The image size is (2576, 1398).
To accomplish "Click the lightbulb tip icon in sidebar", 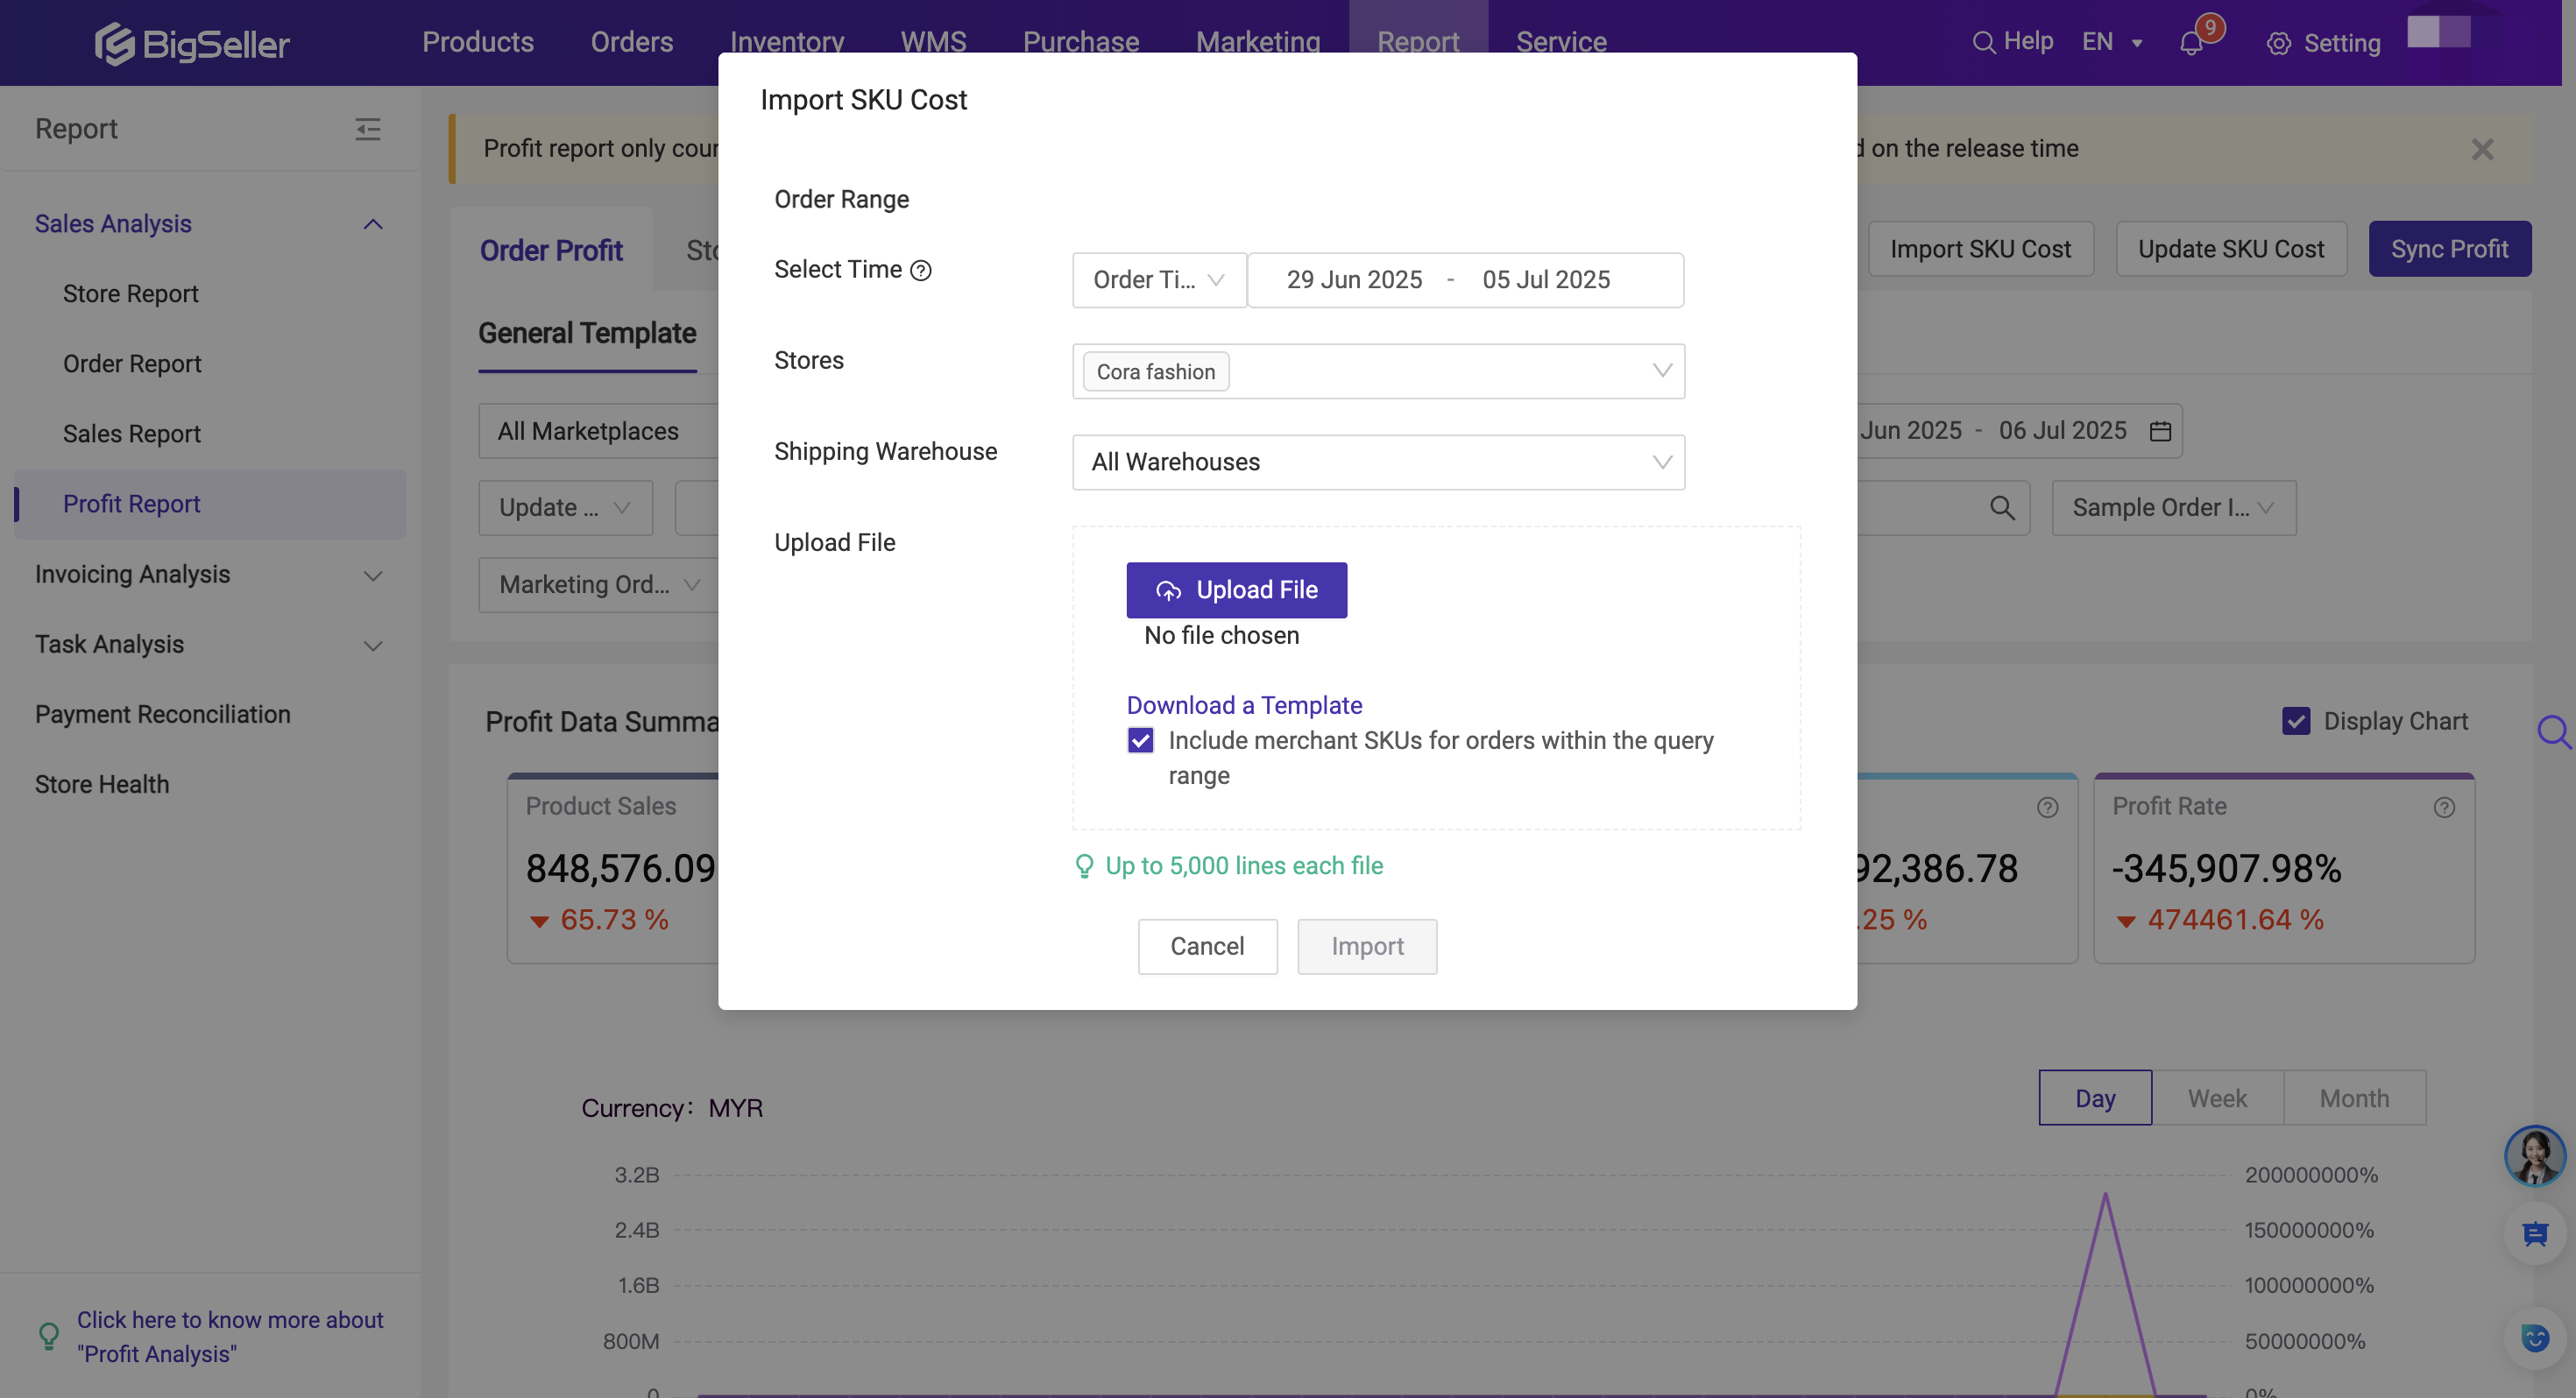I will click(x=48, y=1336).
